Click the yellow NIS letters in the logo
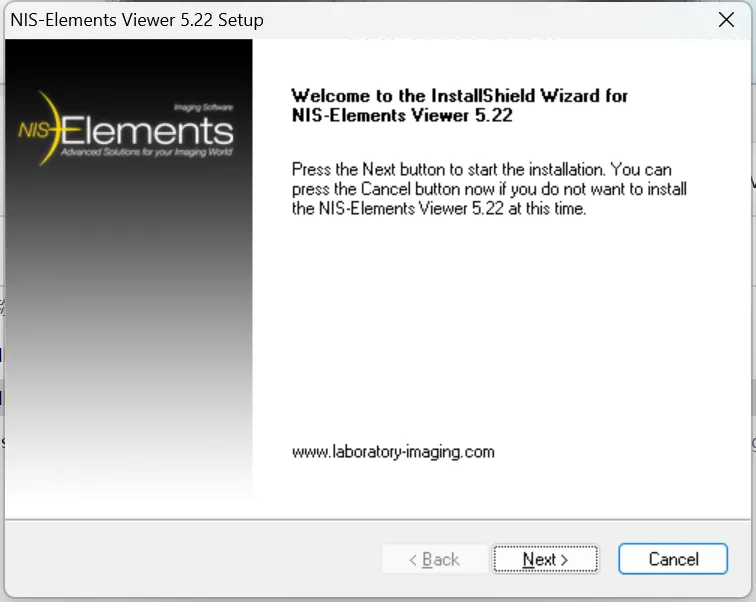This screenshot has width=756, height=602. pos(33,130)
